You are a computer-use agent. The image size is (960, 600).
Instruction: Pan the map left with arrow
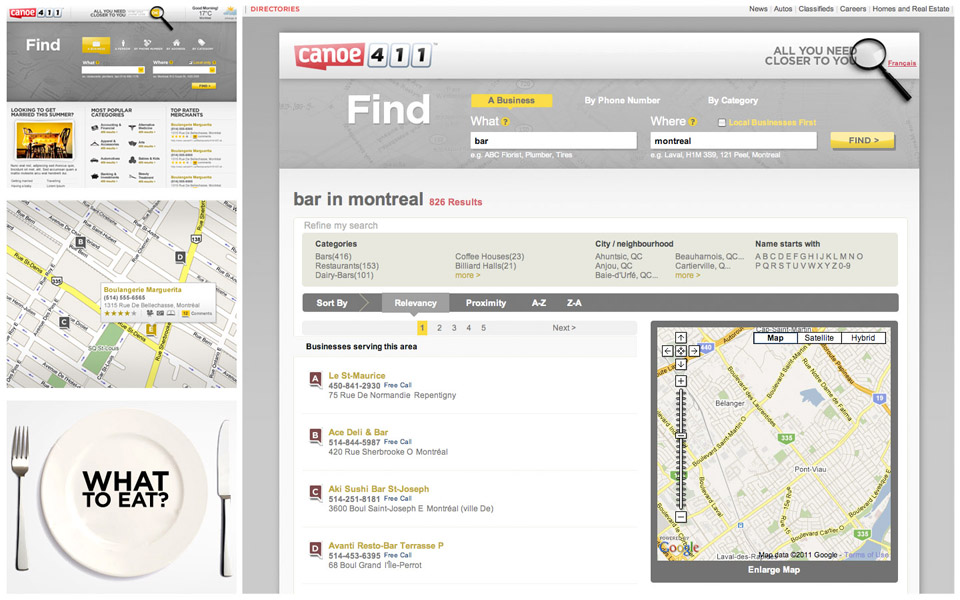pos(667,351)
